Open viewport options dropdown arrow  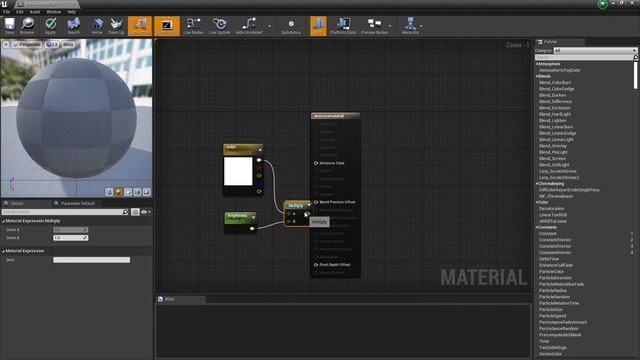(6, 44)
